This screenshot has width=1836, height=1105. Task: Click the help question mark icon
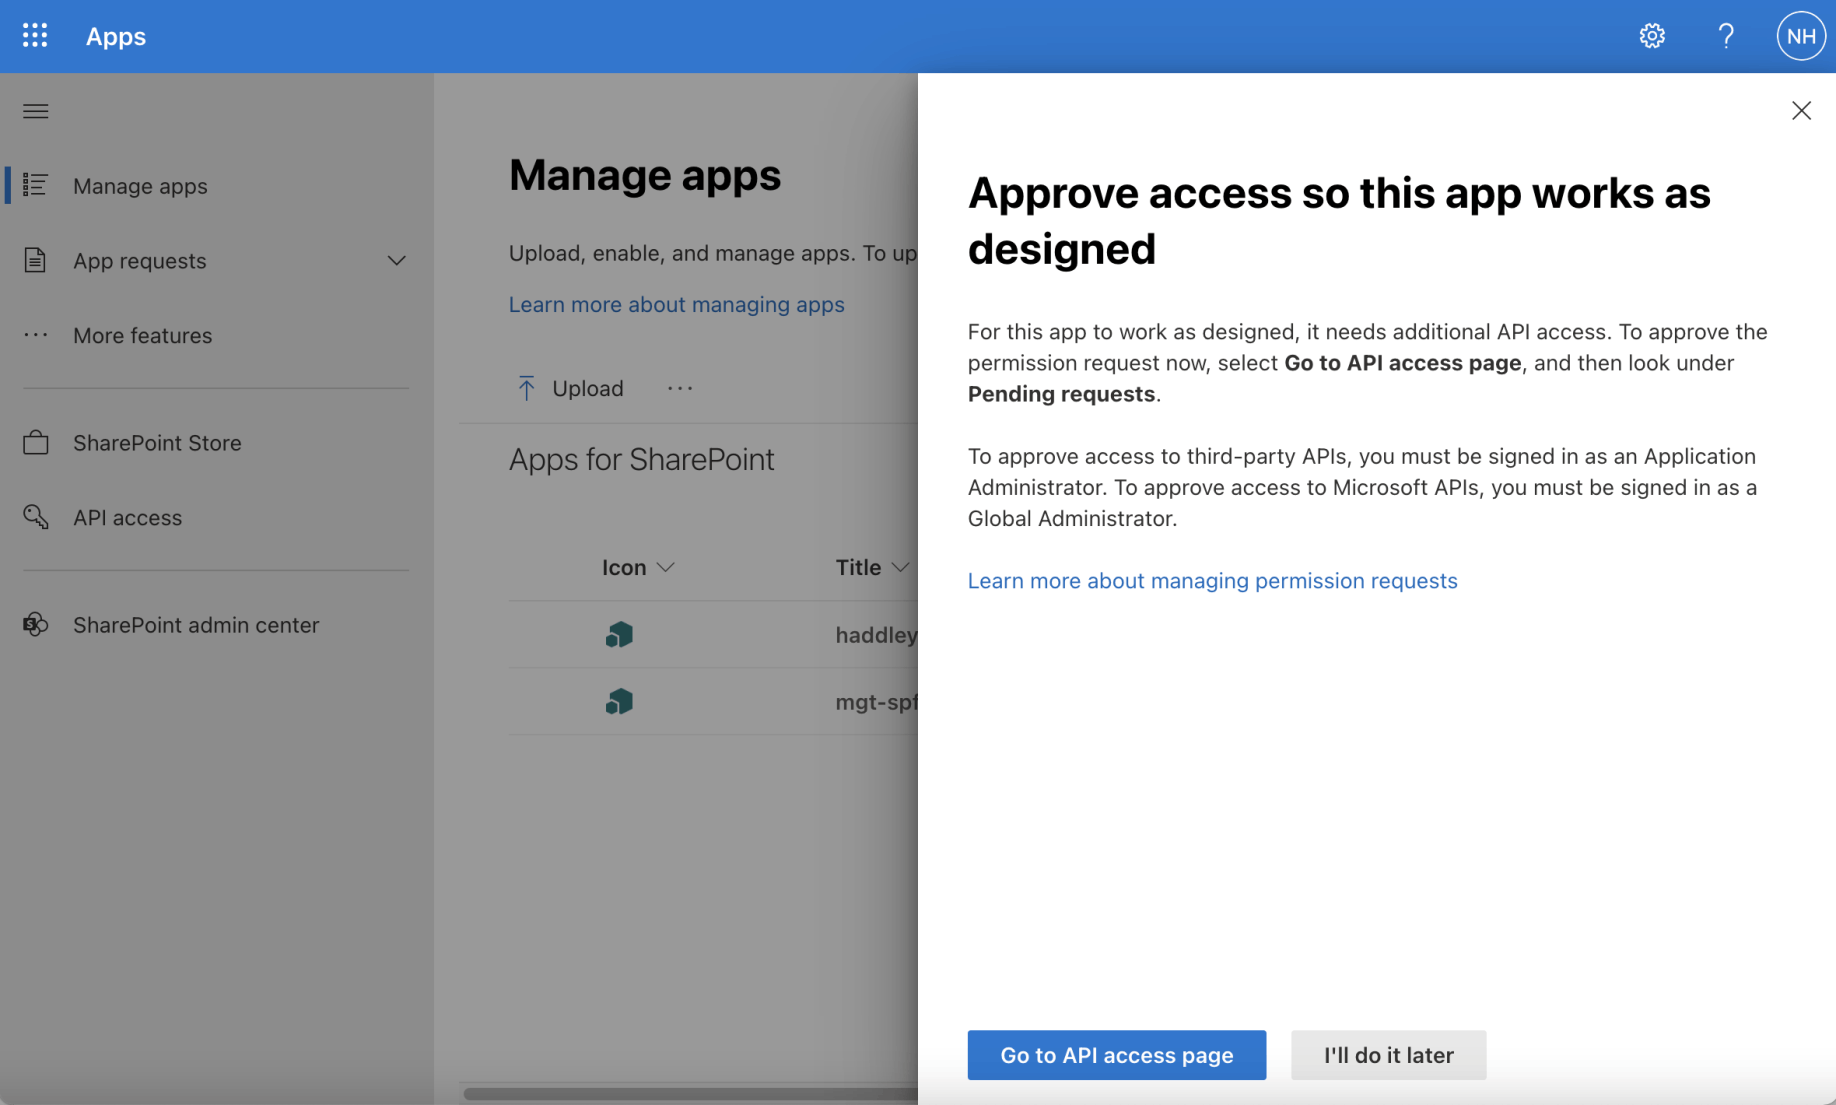coord(1725,36)
